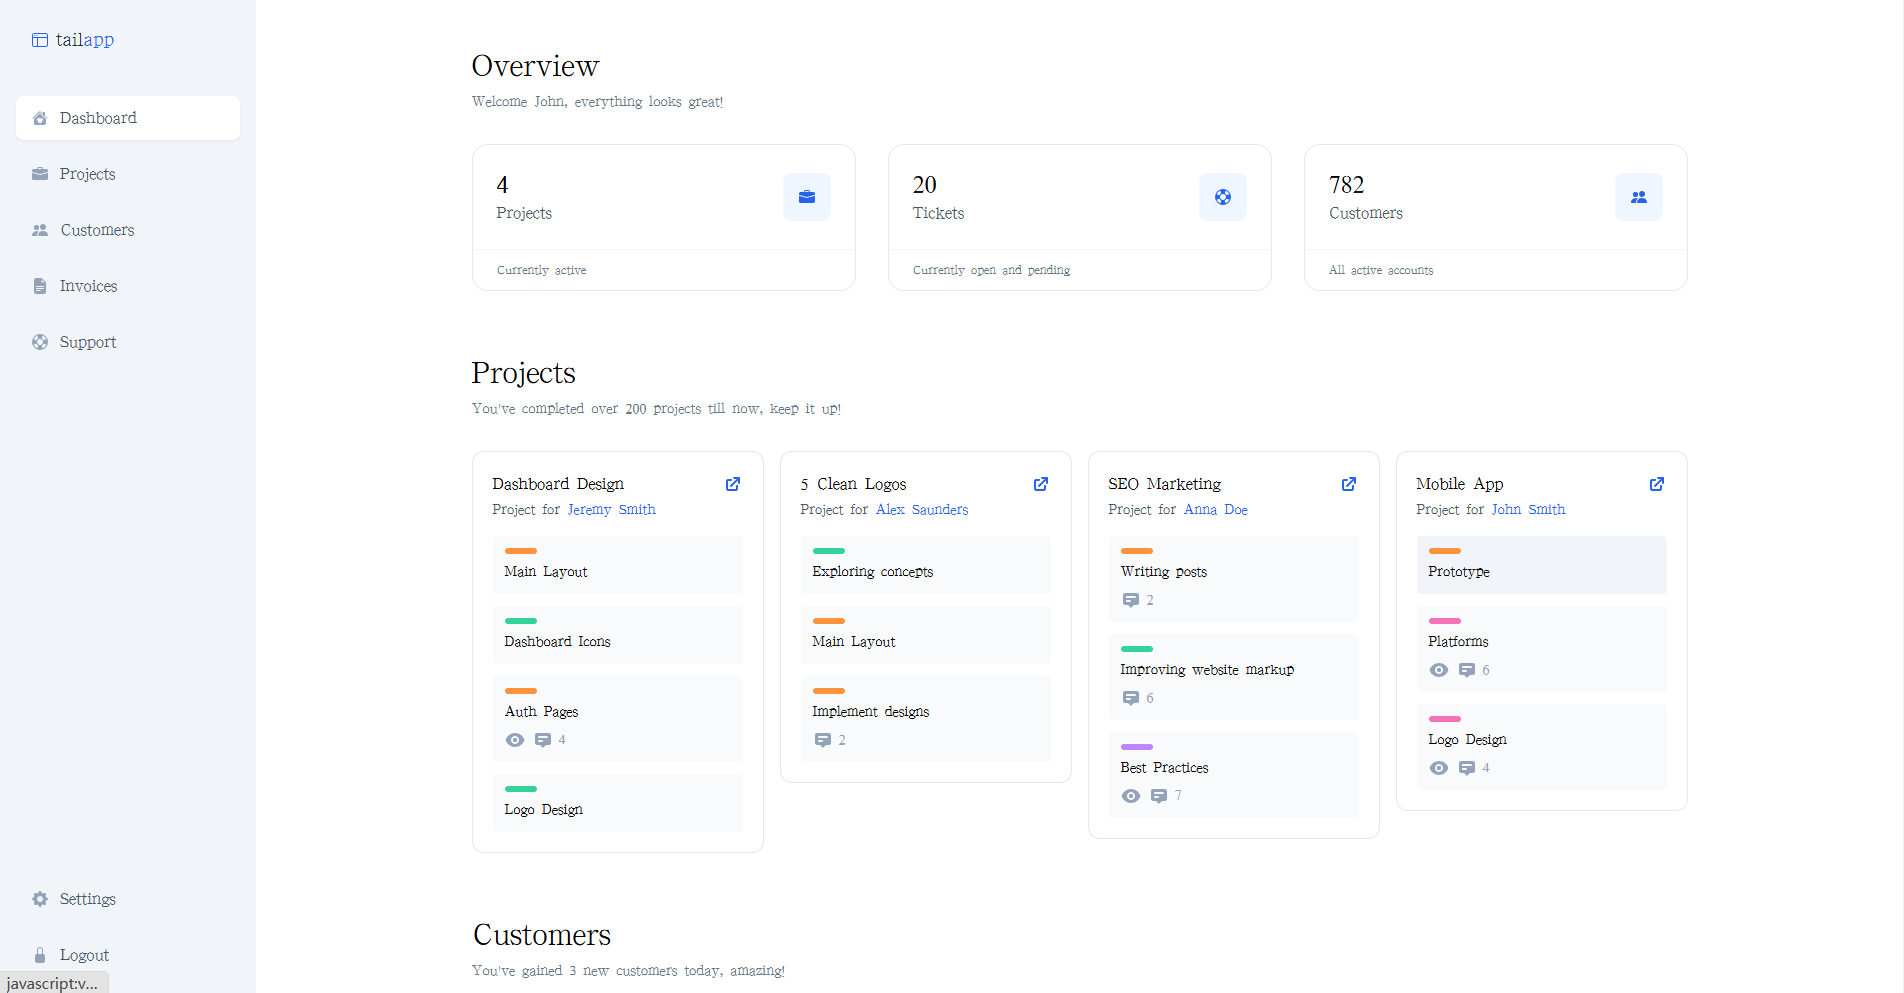Click Anna Doe client link
This screenshot has height=993, width=1904.
(x=1216, y=510)
